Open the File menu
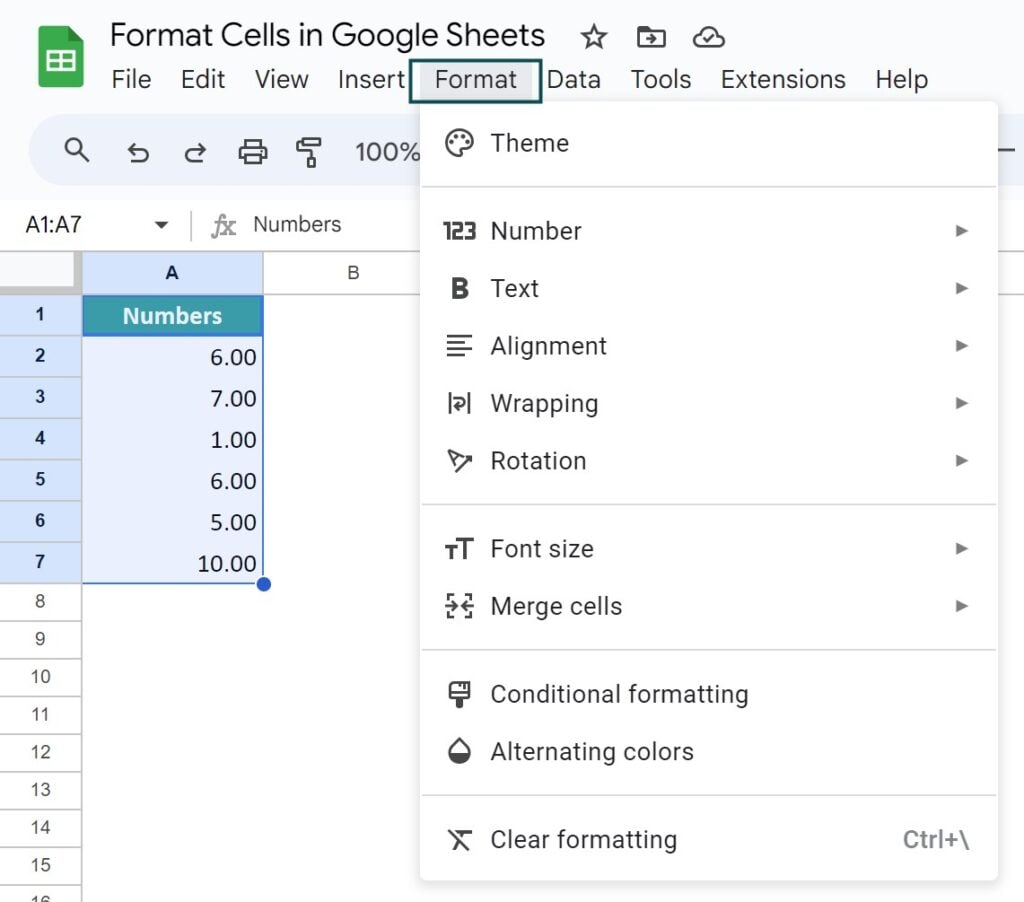 point(131,80)
